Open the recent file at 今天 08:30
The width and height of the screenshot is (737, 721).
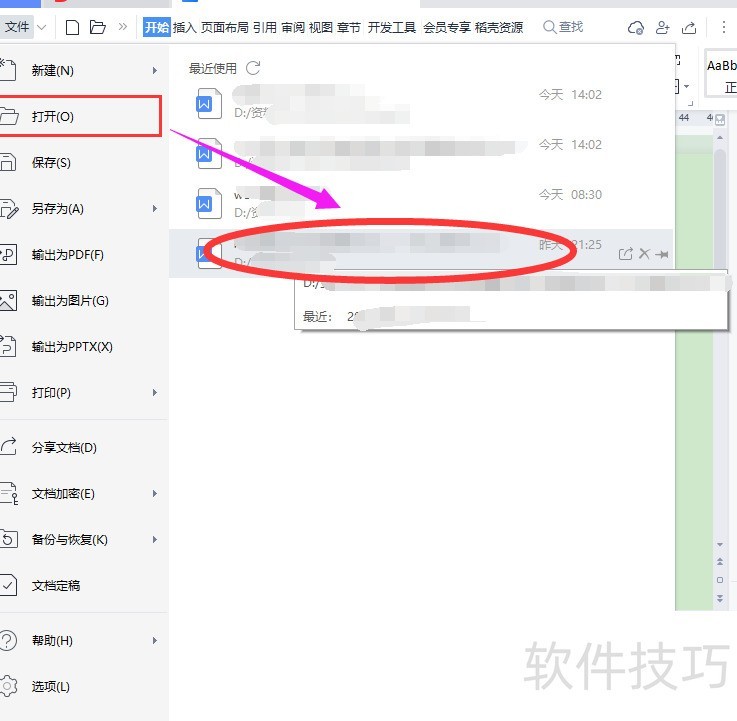point(421,204)
